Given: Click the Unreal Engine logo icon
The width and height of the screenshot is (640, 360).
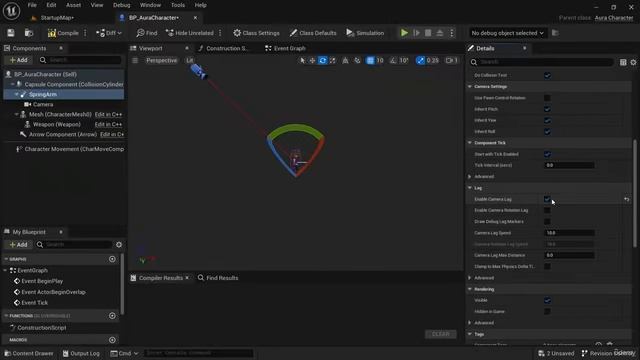Looking at the screenshot, I should point(11,11).
